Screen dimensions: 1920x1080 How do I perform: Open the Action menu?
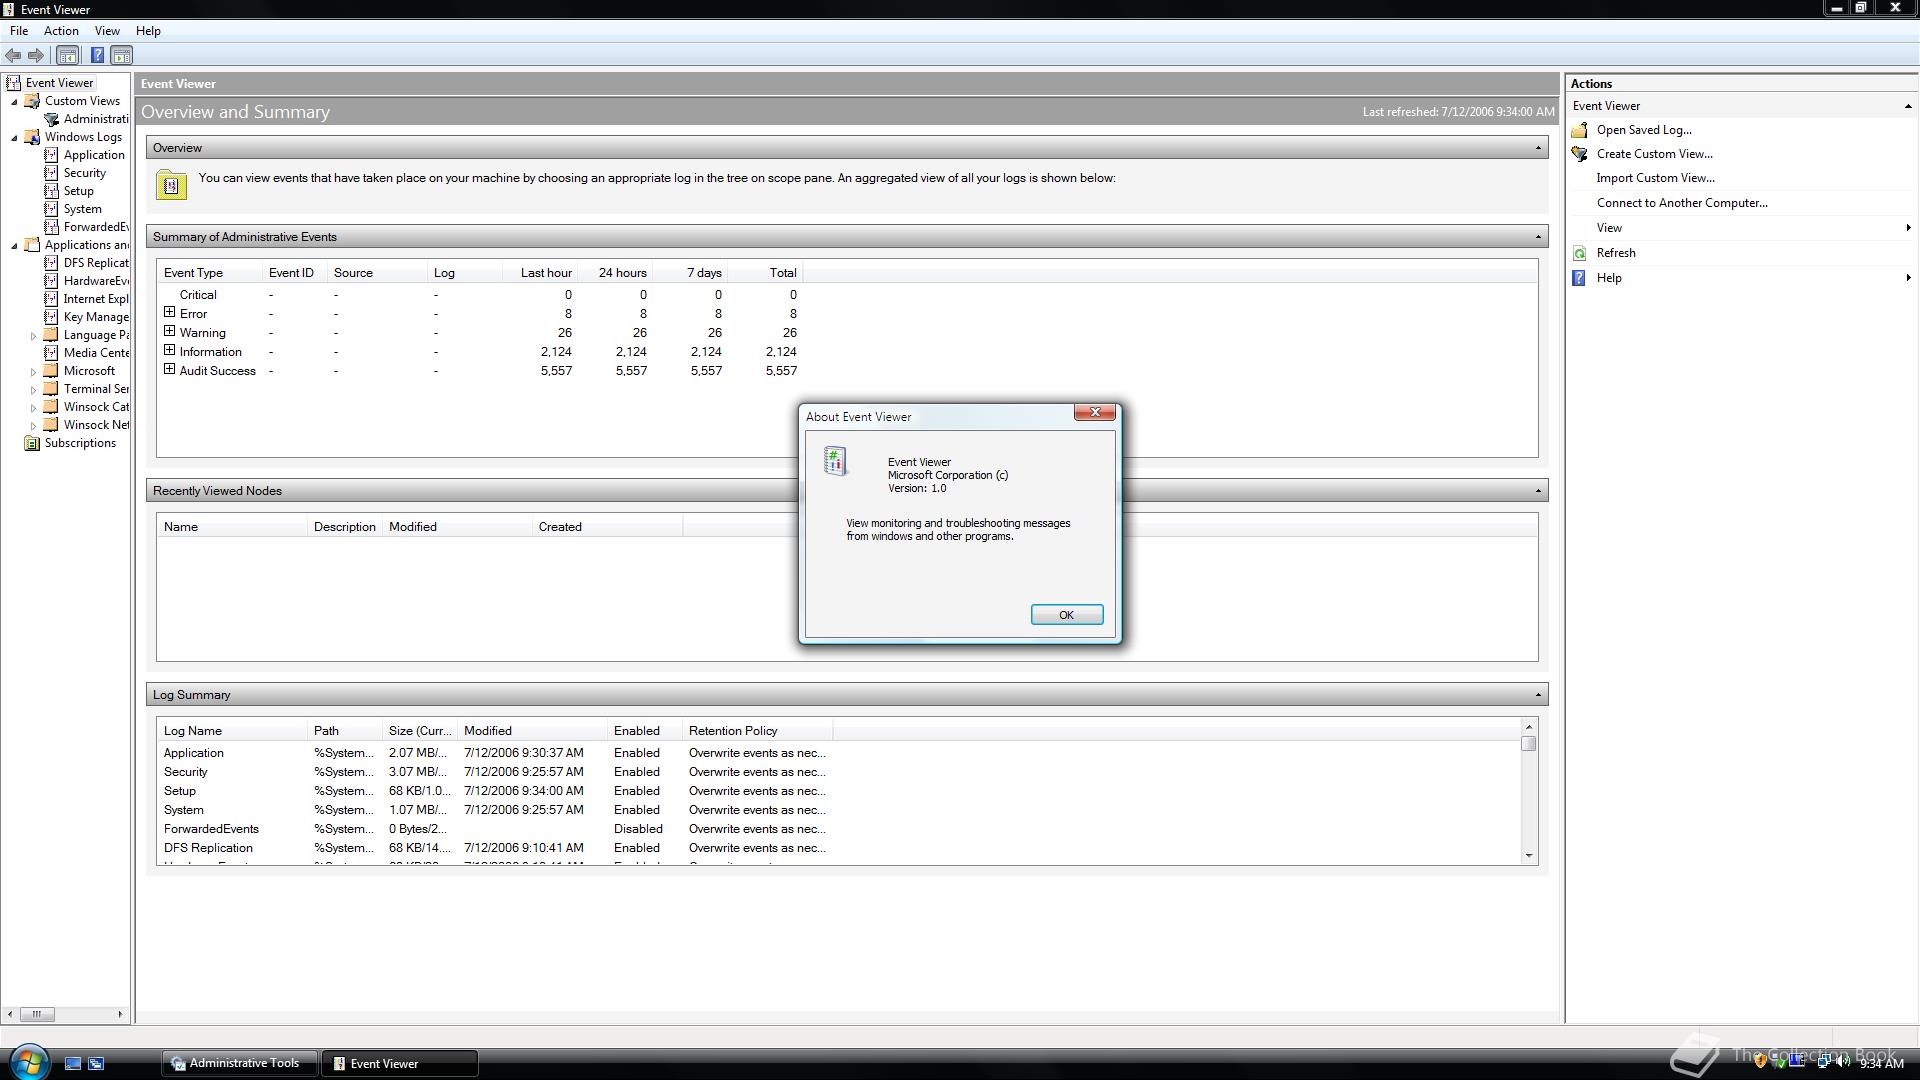coord(61,31)
